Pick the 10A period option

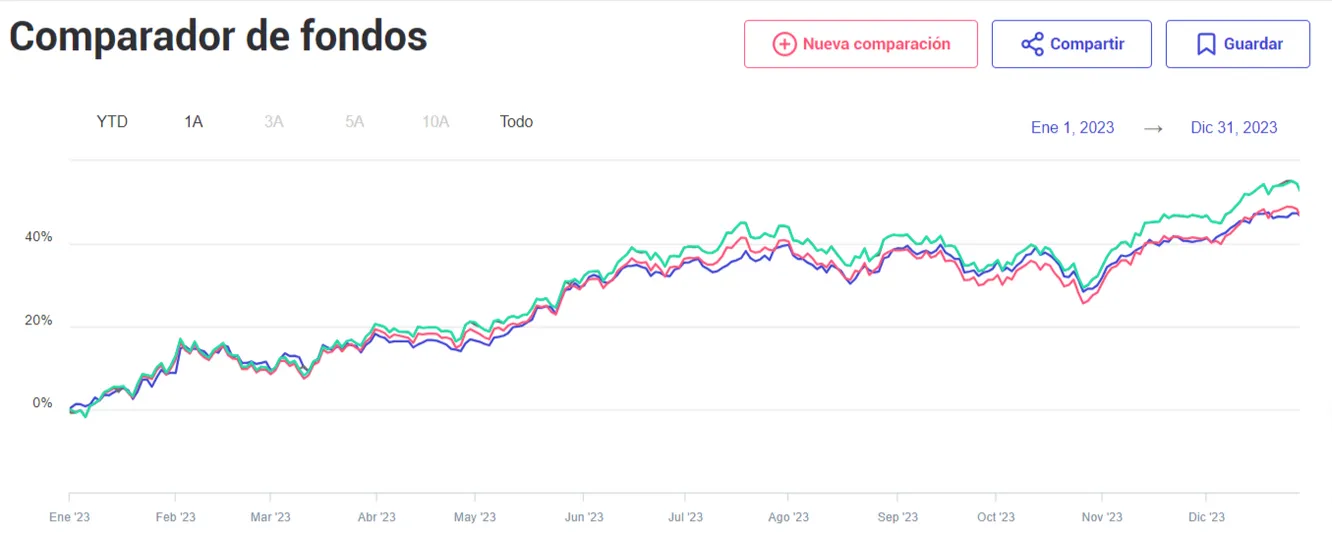[435, 122]
